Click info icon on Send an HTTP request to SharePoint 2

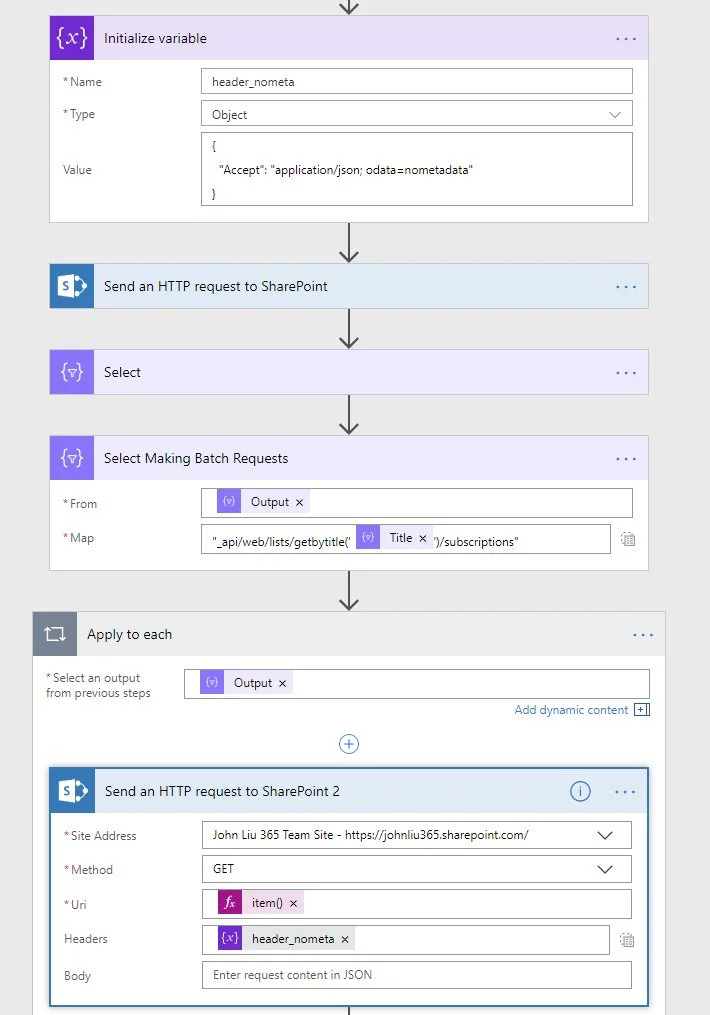pos(580,791)
